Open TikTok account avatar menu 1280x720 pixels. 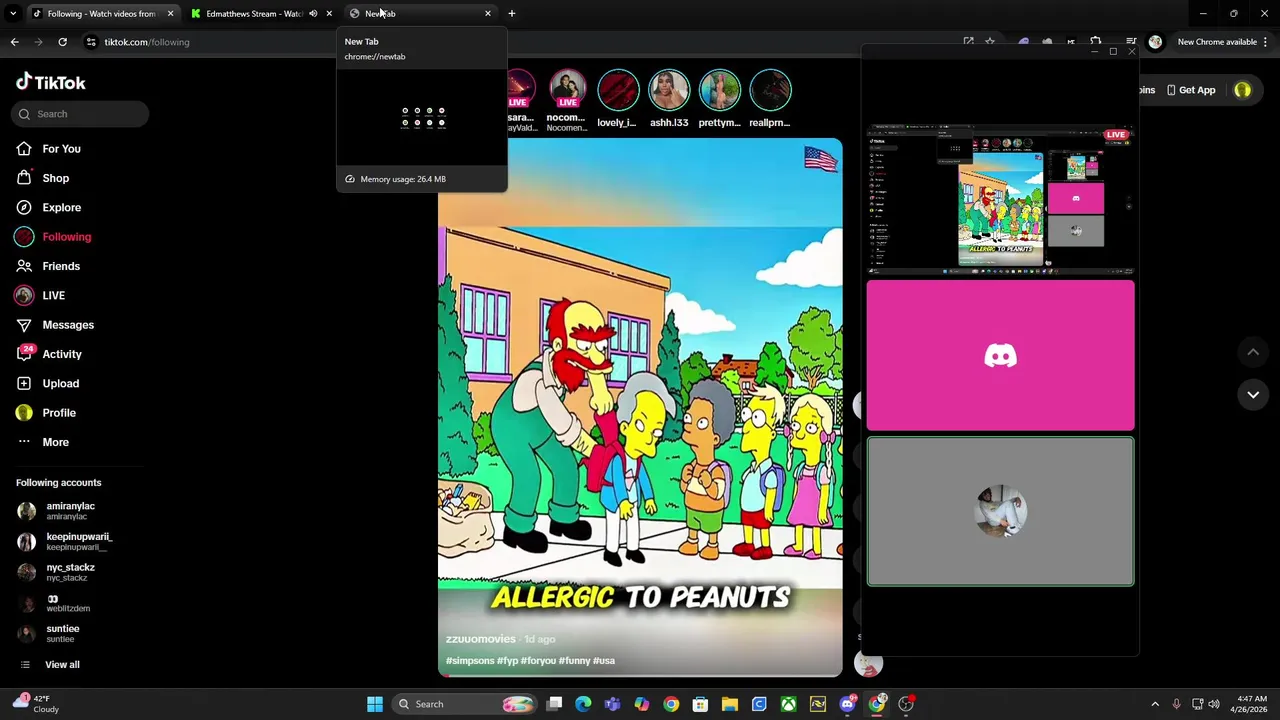point(1242,90)
